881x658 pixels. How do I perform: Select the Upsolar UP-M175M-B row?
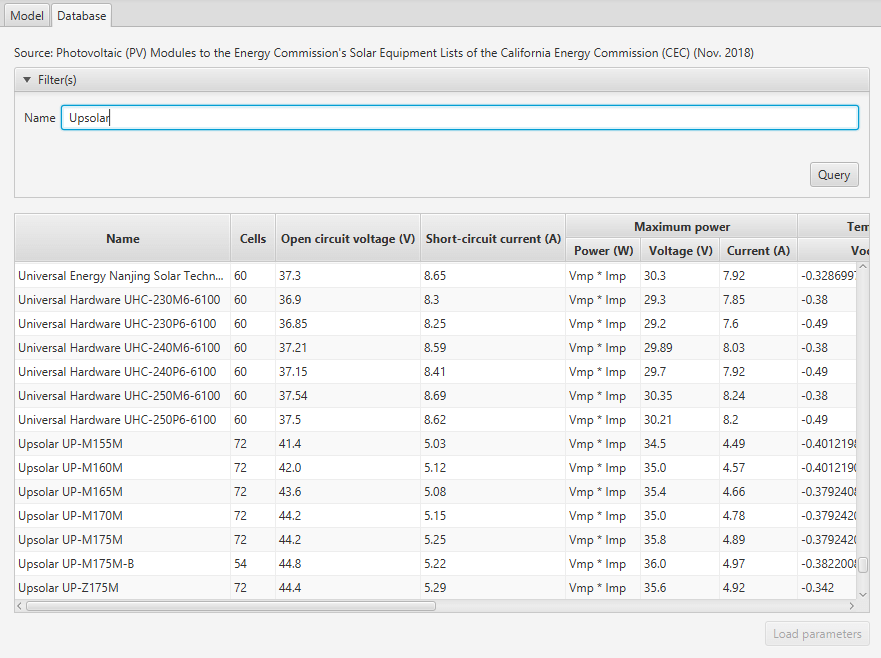click(x=435, y=564)
